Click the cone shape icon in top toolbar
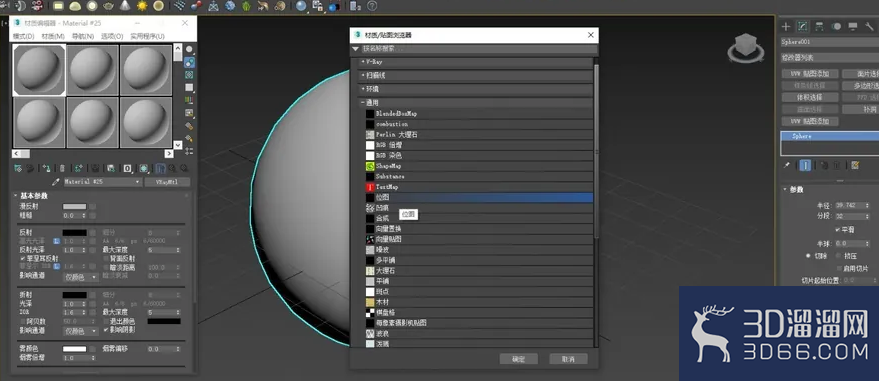Viewport: 879px width, 381px height. click(125, 6)
